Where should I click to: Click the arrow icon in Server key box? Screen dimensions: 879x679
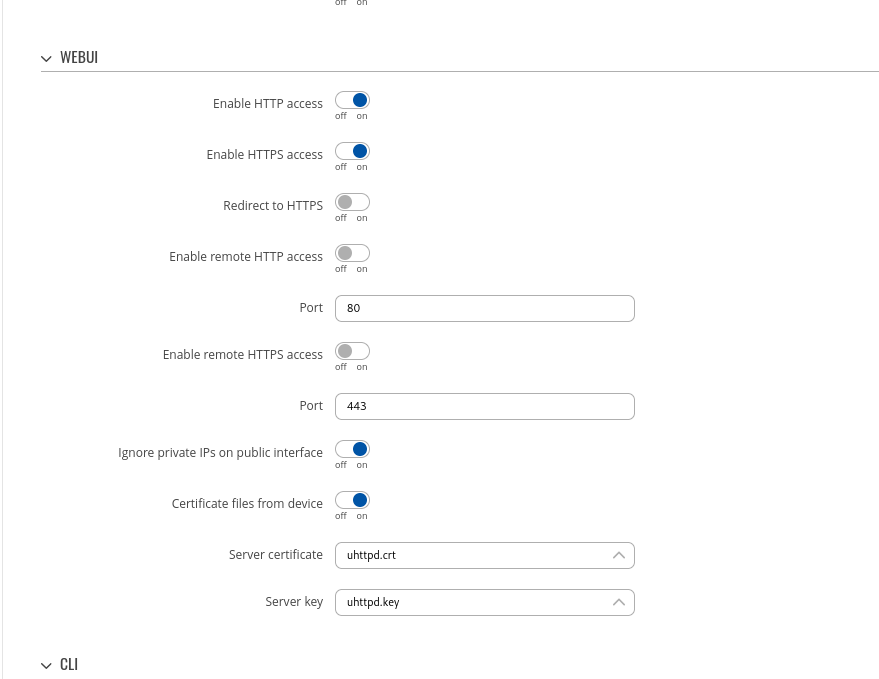(x=619, y=602)
